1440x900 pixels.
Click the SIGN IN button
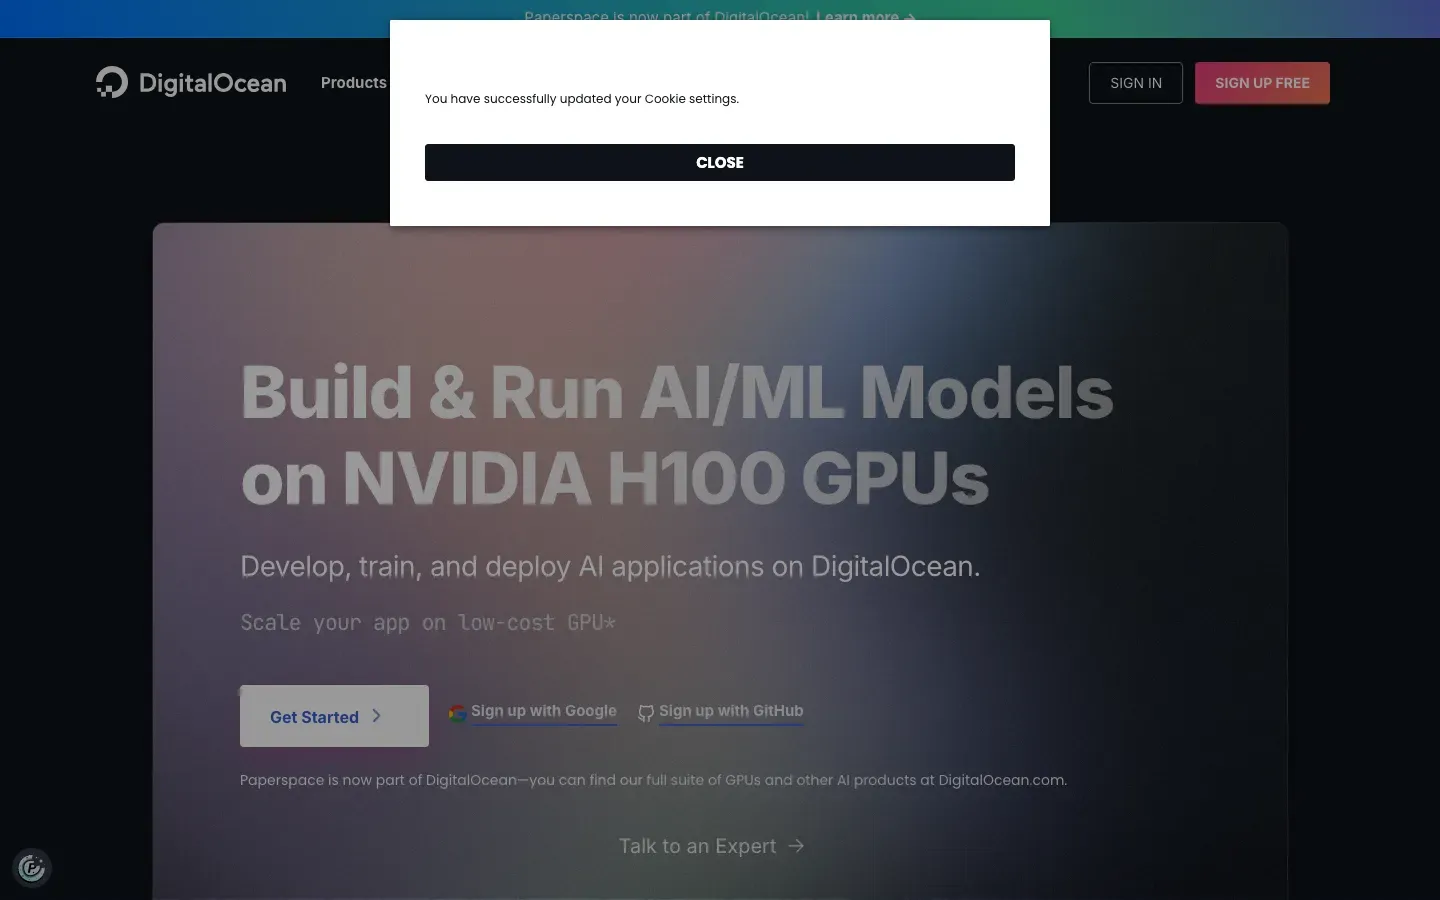1136,83
